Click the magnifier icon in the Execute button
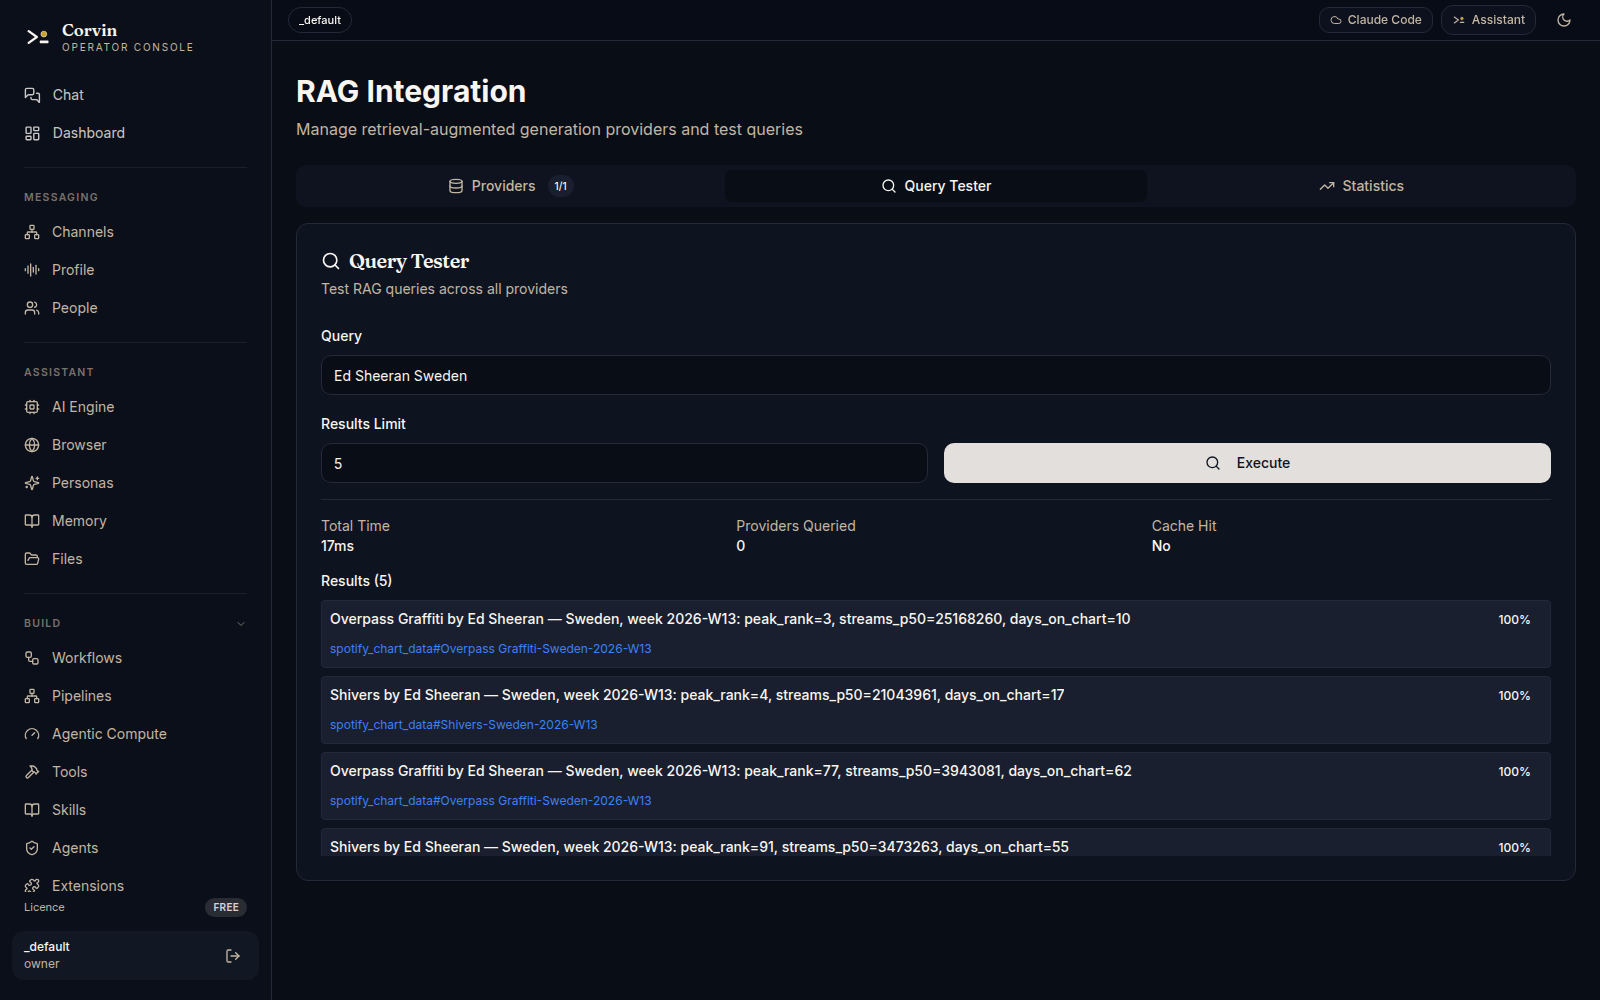1600x1000 pixels. (x=1213, y=463)
